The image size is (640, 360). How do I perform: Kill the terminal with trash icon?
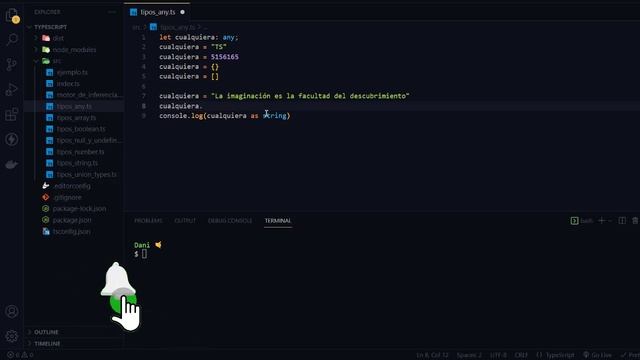tap(635, 220)
